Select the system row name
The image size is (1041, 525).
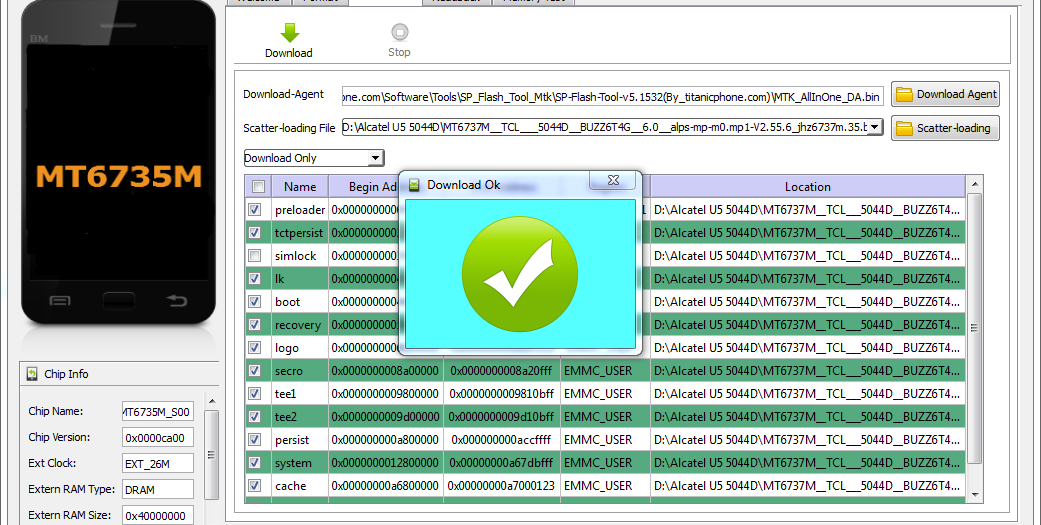coord(293,463)
